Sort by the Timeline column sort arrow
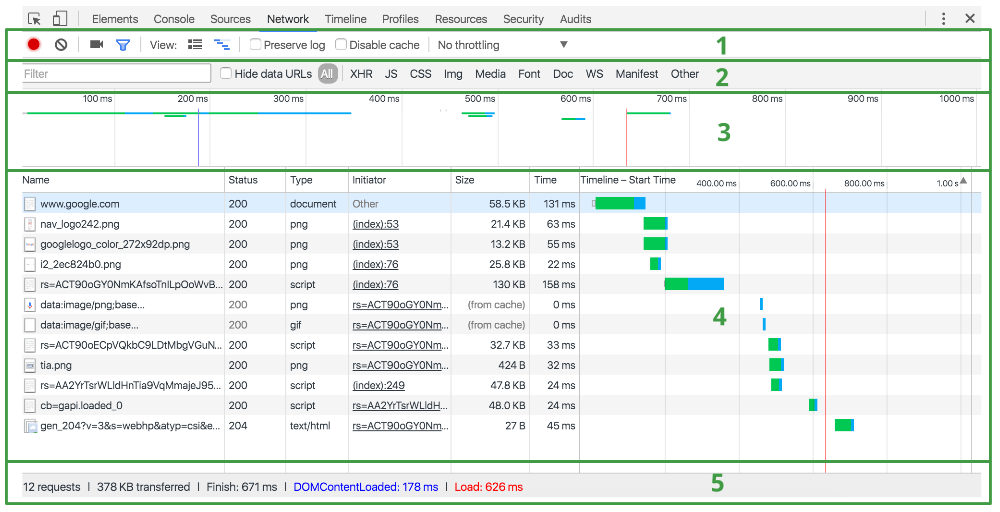The width and height of the screenshot is (1000, 512). (x=963, y=181)
